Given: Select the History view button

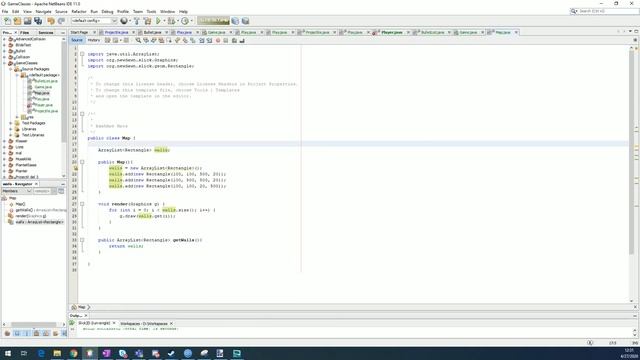Looking at the screenshot, I should pos(93,40).
